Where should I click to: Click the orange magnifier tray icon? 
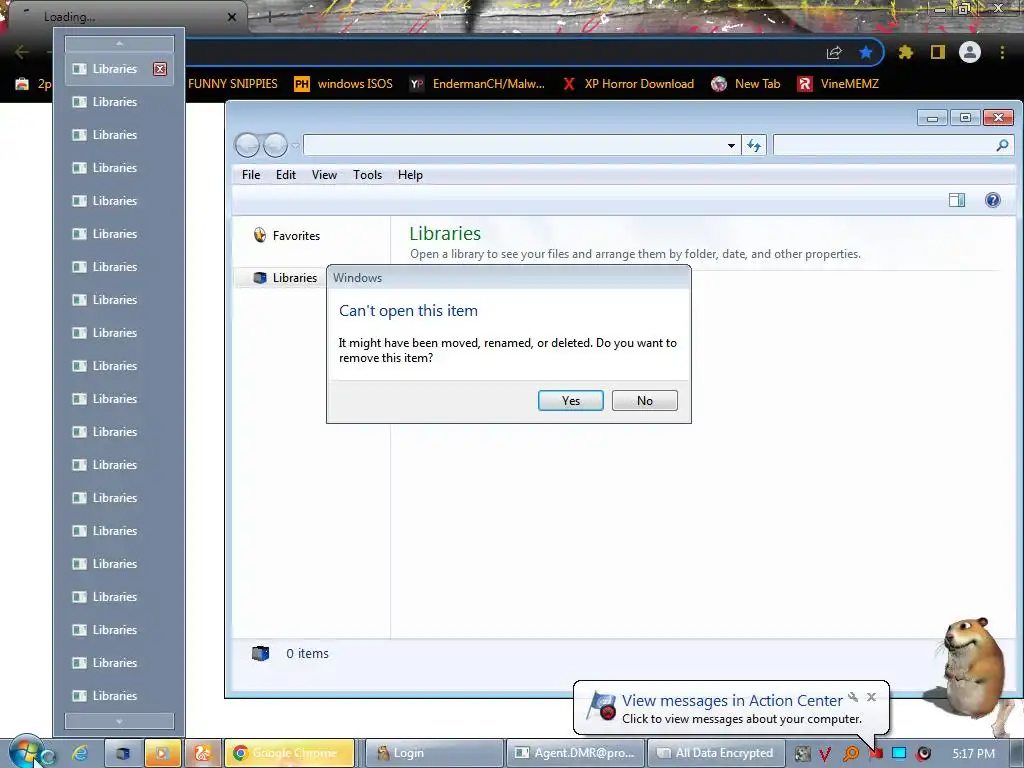click(x=850, y=754)
